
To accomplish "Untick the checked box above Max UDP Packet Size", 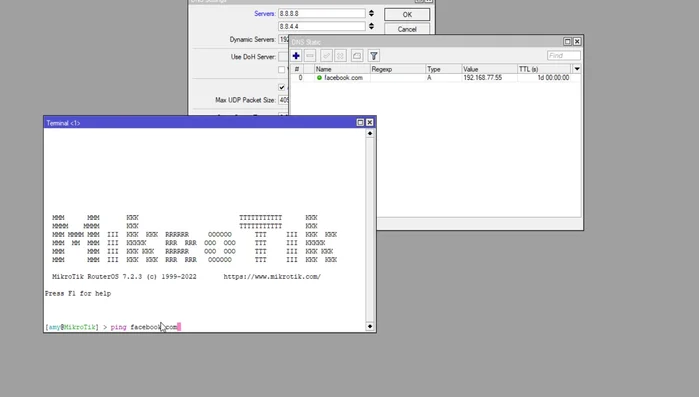I will pyautogui.click(x=281, y=87).
